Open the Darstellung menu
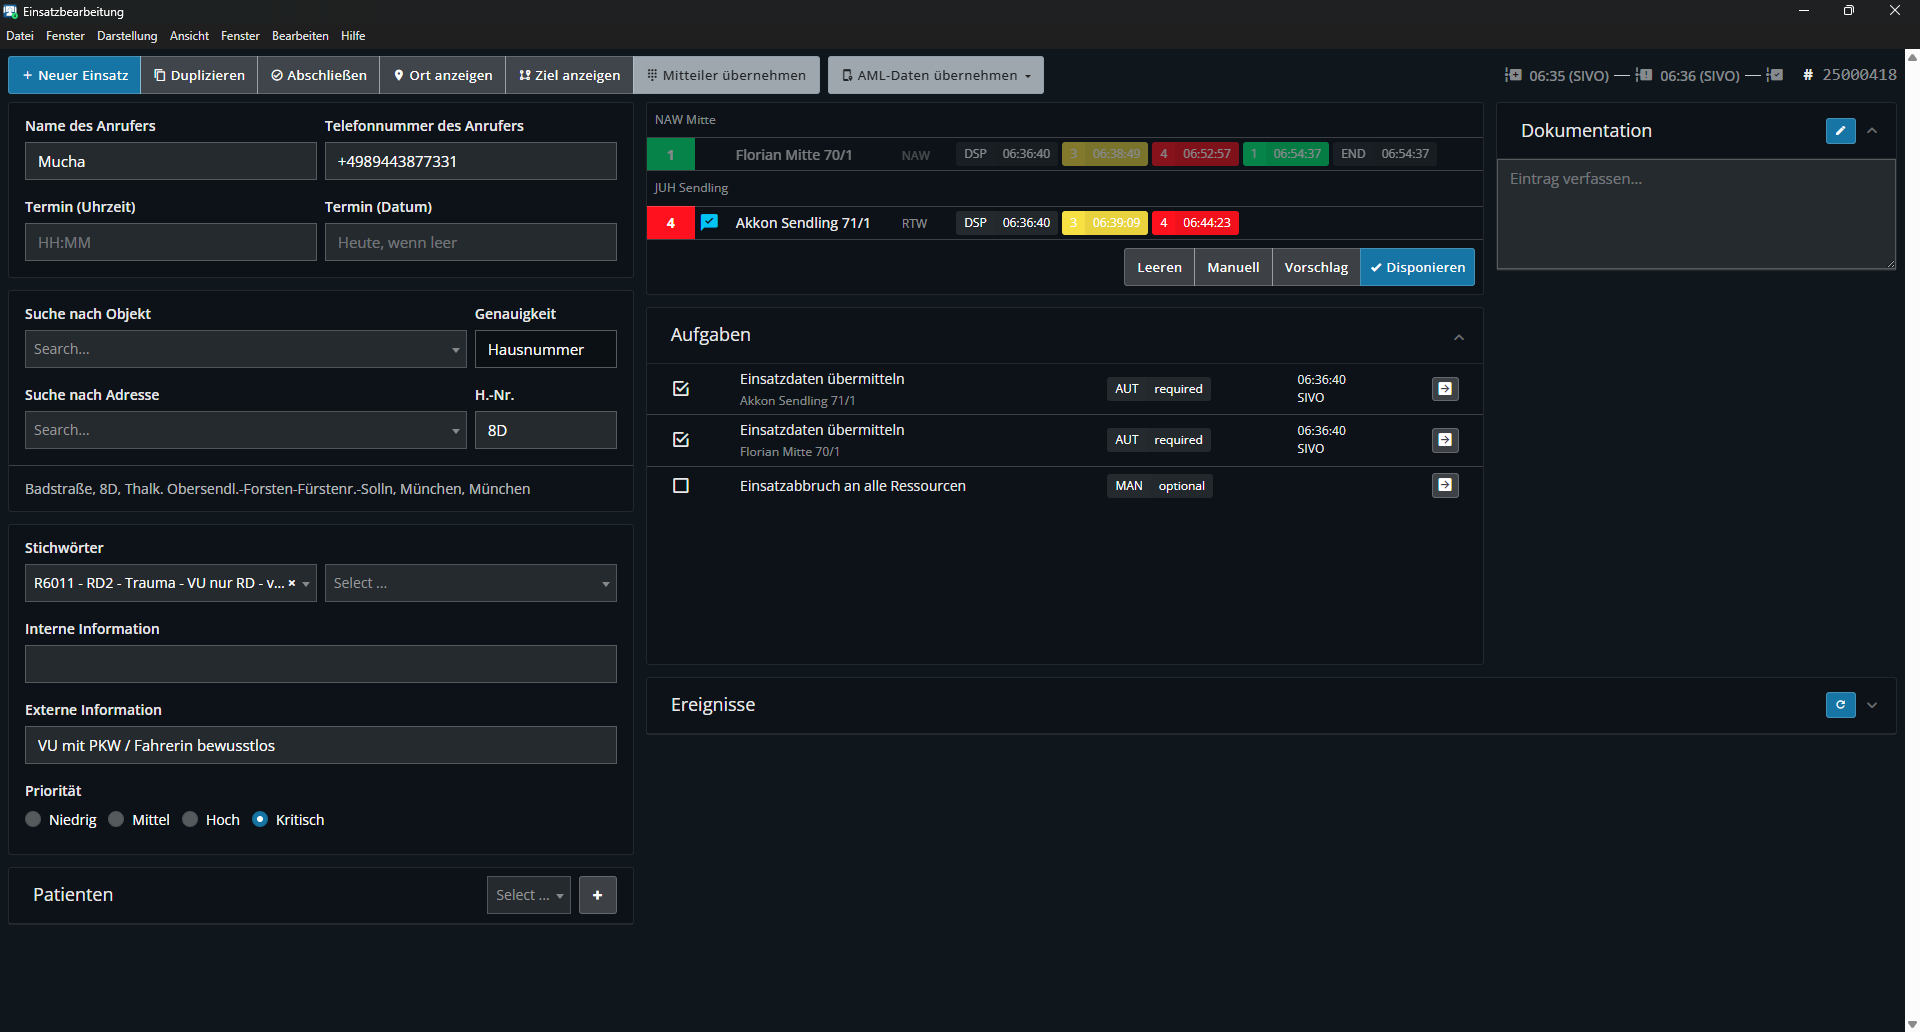Image resolution: width=1920 pixels, height=1032 pixels. click(127, 36)
